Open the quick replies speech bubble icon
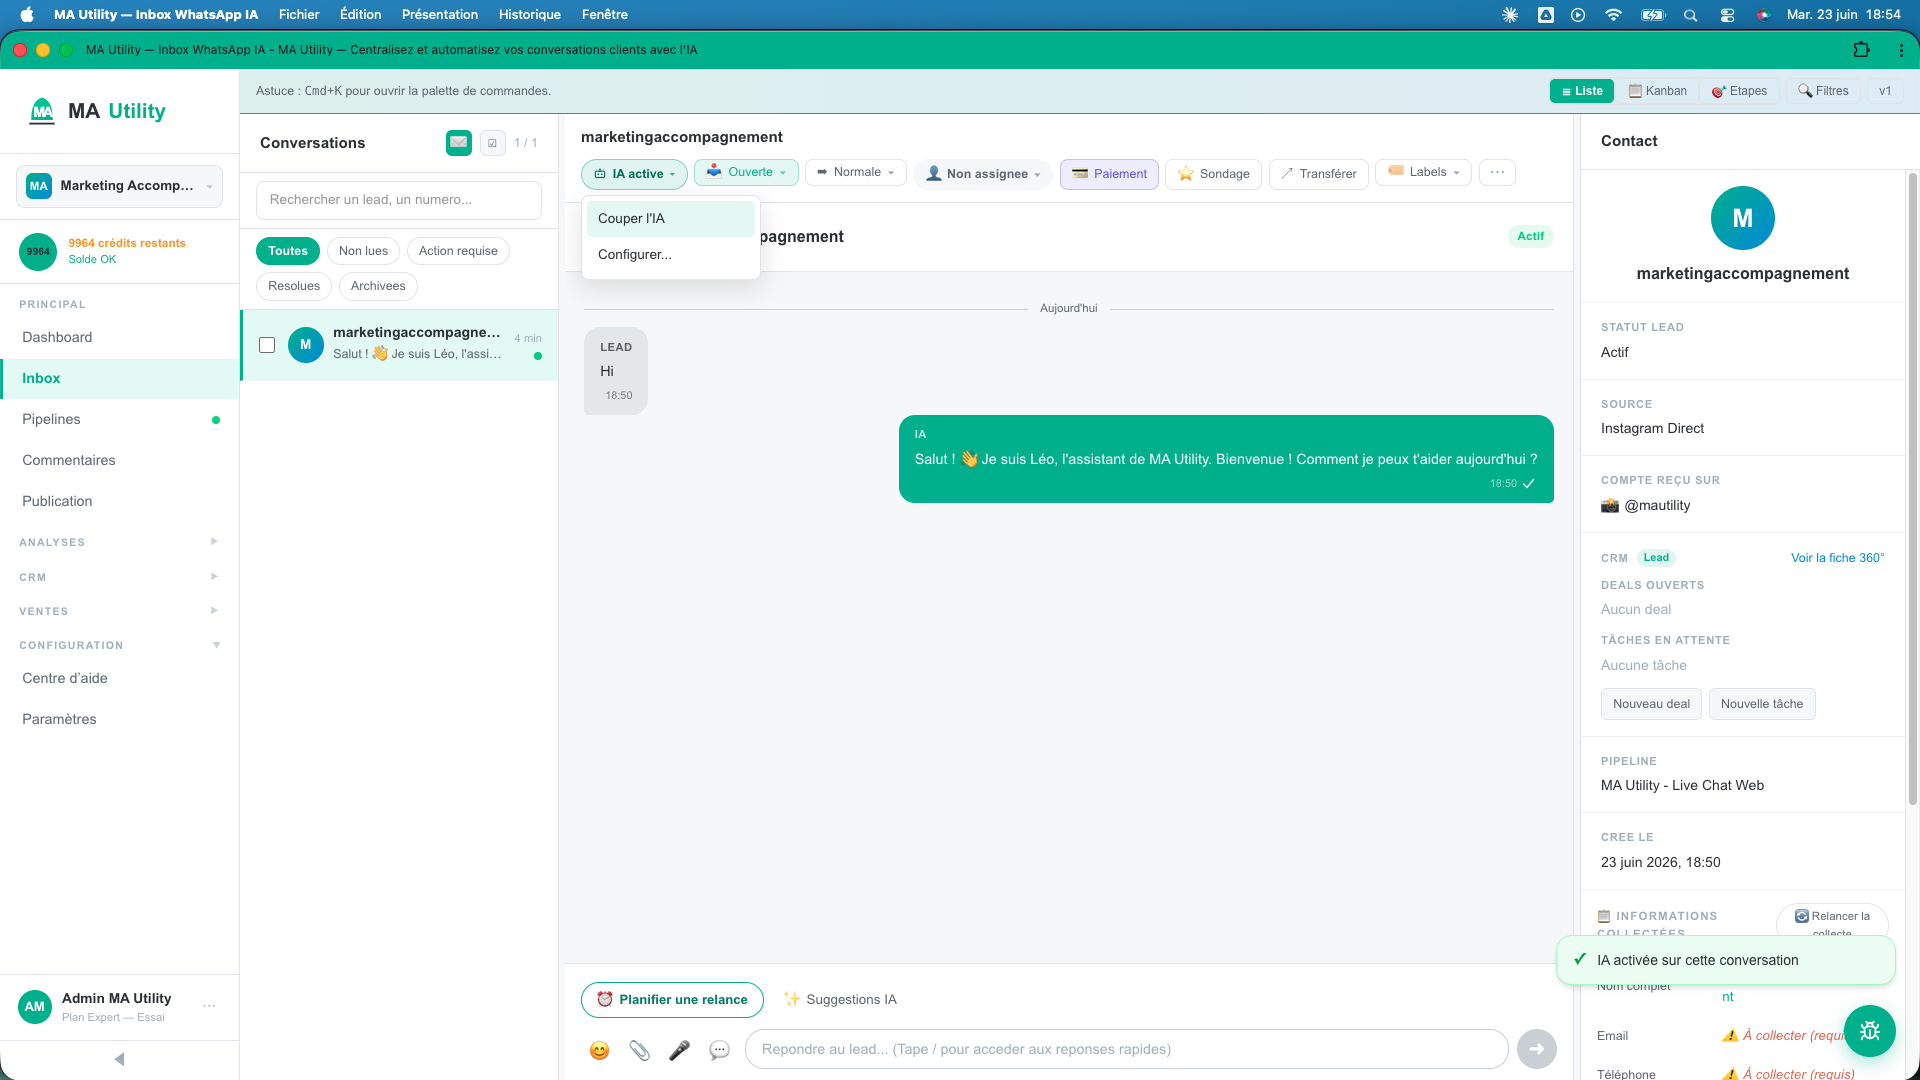Screen dimensions: 1920x1080 pos(719,1050)
